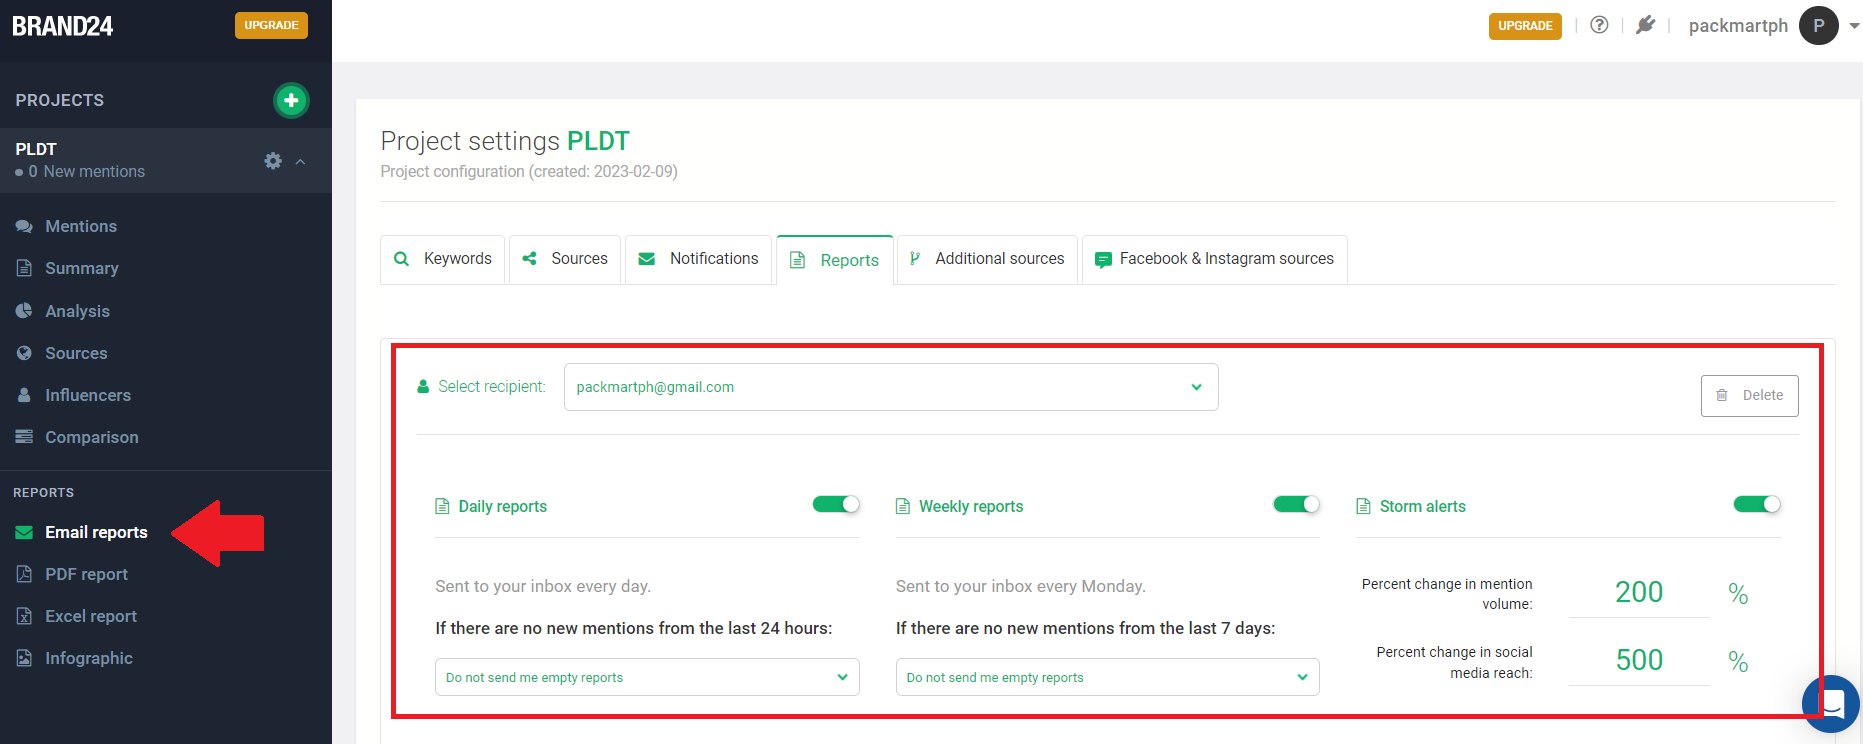Click the BRAND24 logo
The height and width of the screenshot is (744, 1863).
click(62, 26)
